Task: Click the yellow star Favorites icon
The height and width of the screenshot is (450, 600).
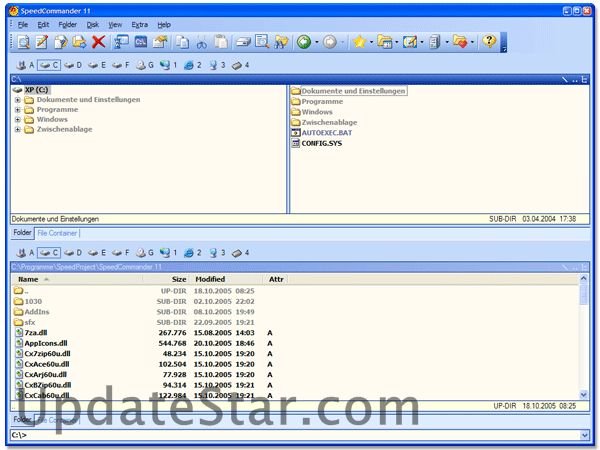Action: tap(360, 42)
